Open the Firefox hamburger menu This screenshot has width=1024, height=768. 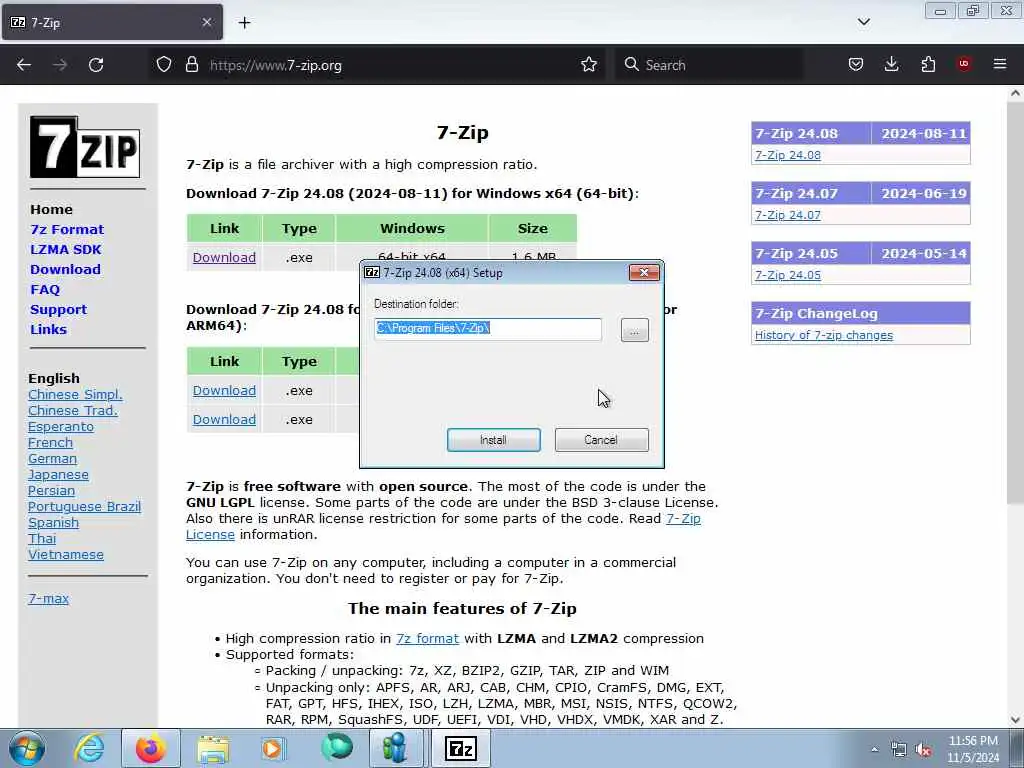click(x=1000, y=64)
